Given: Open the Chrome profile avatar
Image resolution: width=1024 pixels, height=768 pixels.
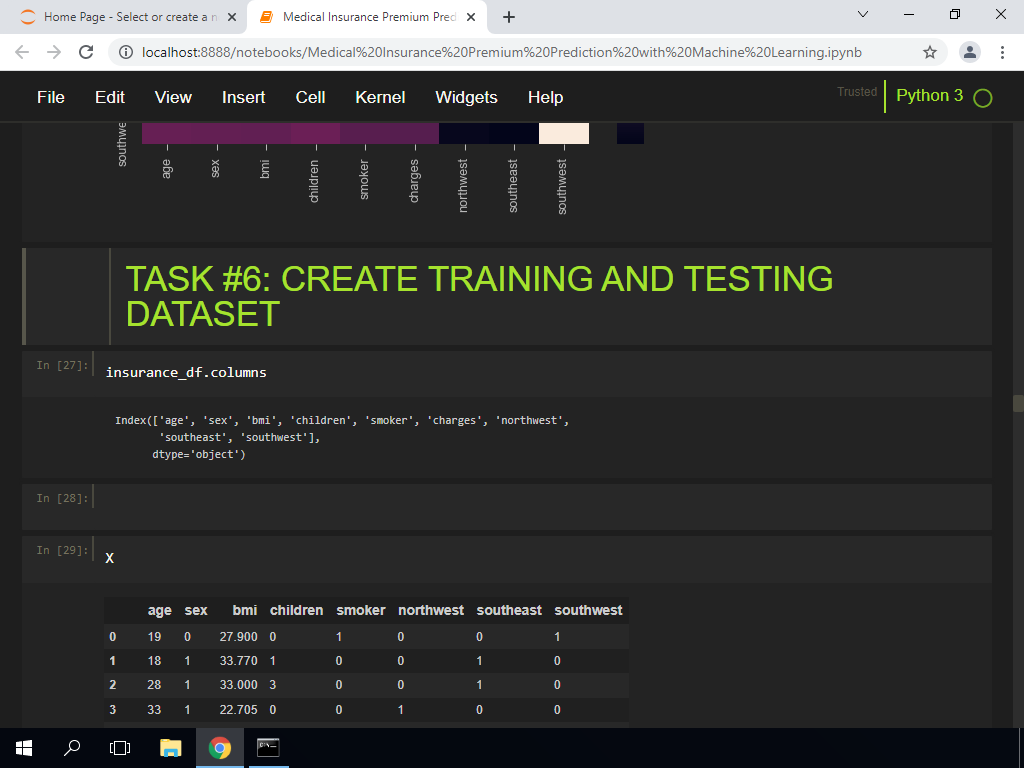Looking at the screenshot, I should tap(970, 52).
